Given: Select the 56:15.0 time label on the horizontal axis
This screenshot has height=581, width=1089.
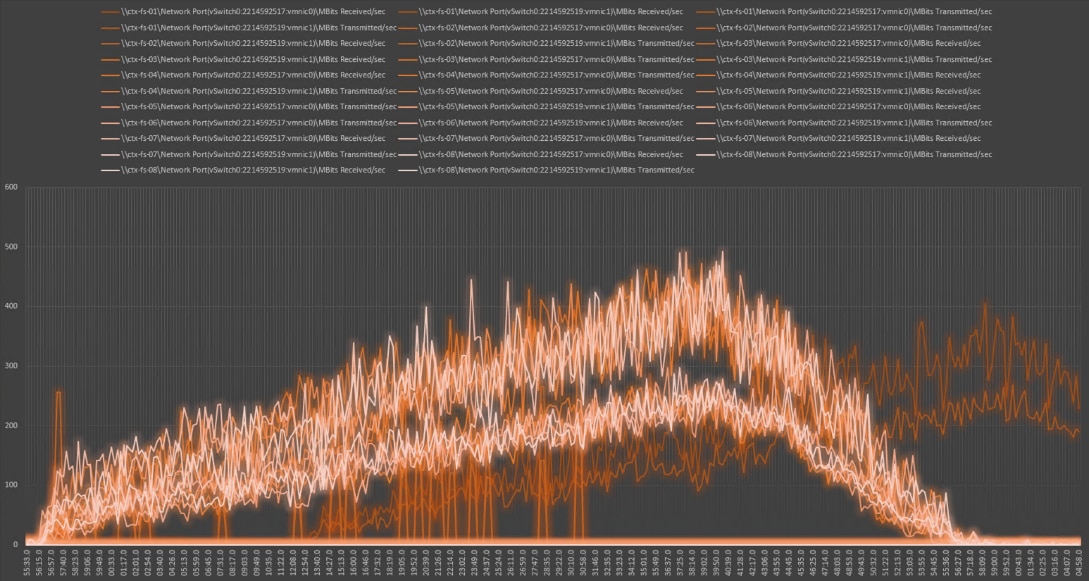Looking at the screenshot, I should (x=40, y=562).
